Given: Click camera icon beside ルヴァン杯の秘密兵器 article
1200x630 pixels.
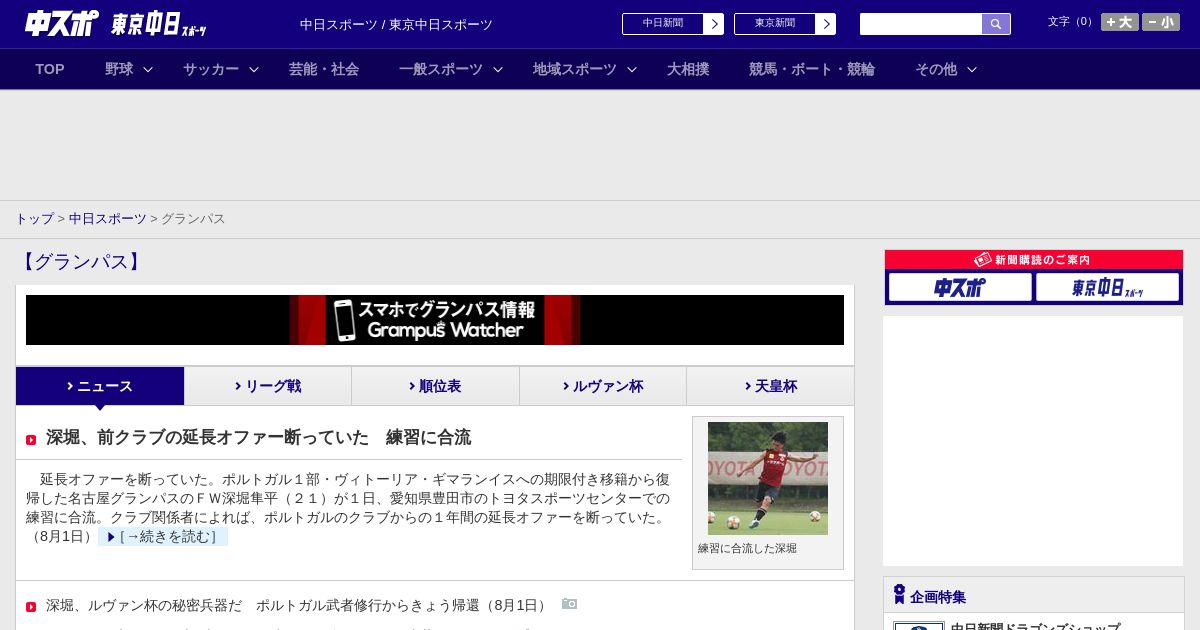Looking at the screenshot, I should tap(569, 604).
